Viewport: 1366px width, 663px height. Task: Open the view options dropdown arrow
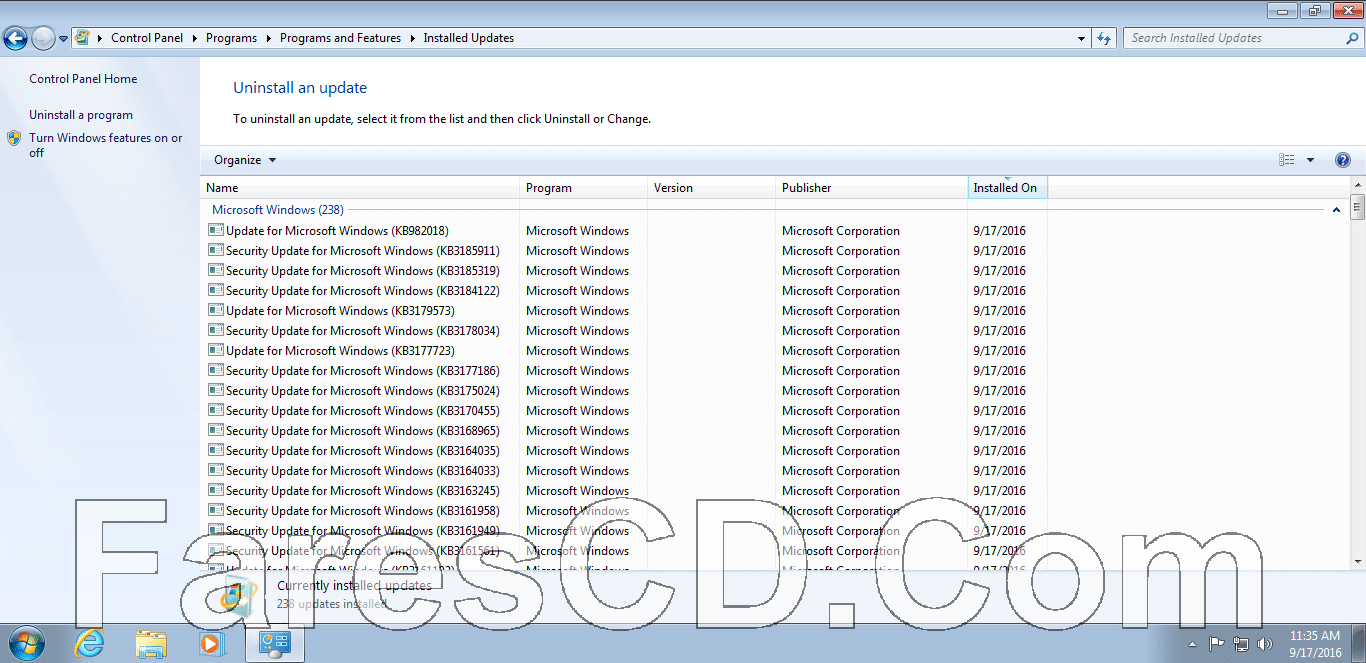[x=1311, y=160]
